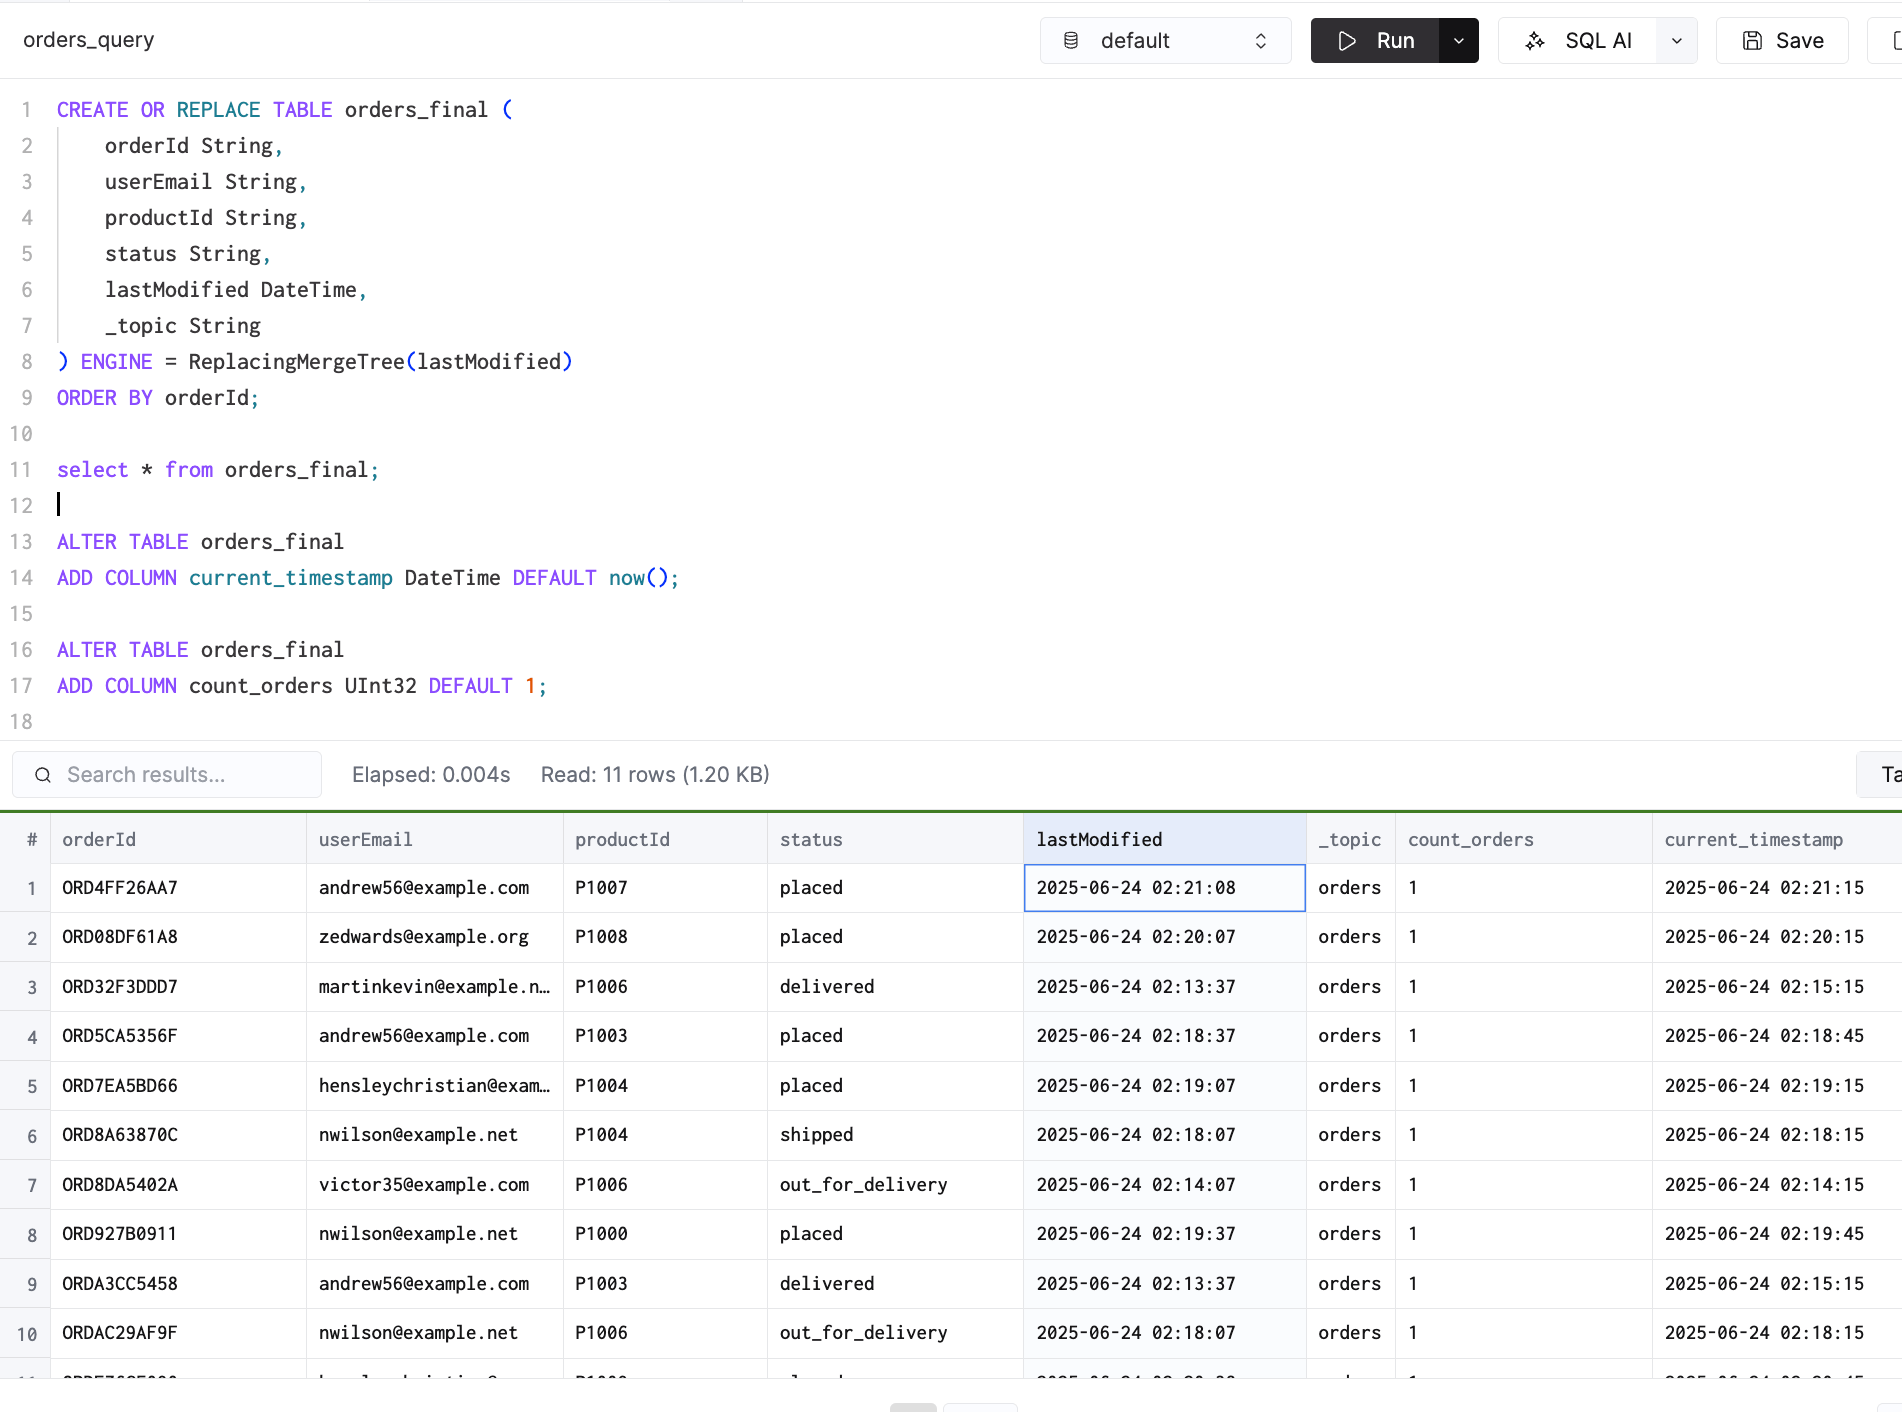Click the play triangle icon in Run
This screenshot has height=1412, width=1902.
[x=1347, y=41]
